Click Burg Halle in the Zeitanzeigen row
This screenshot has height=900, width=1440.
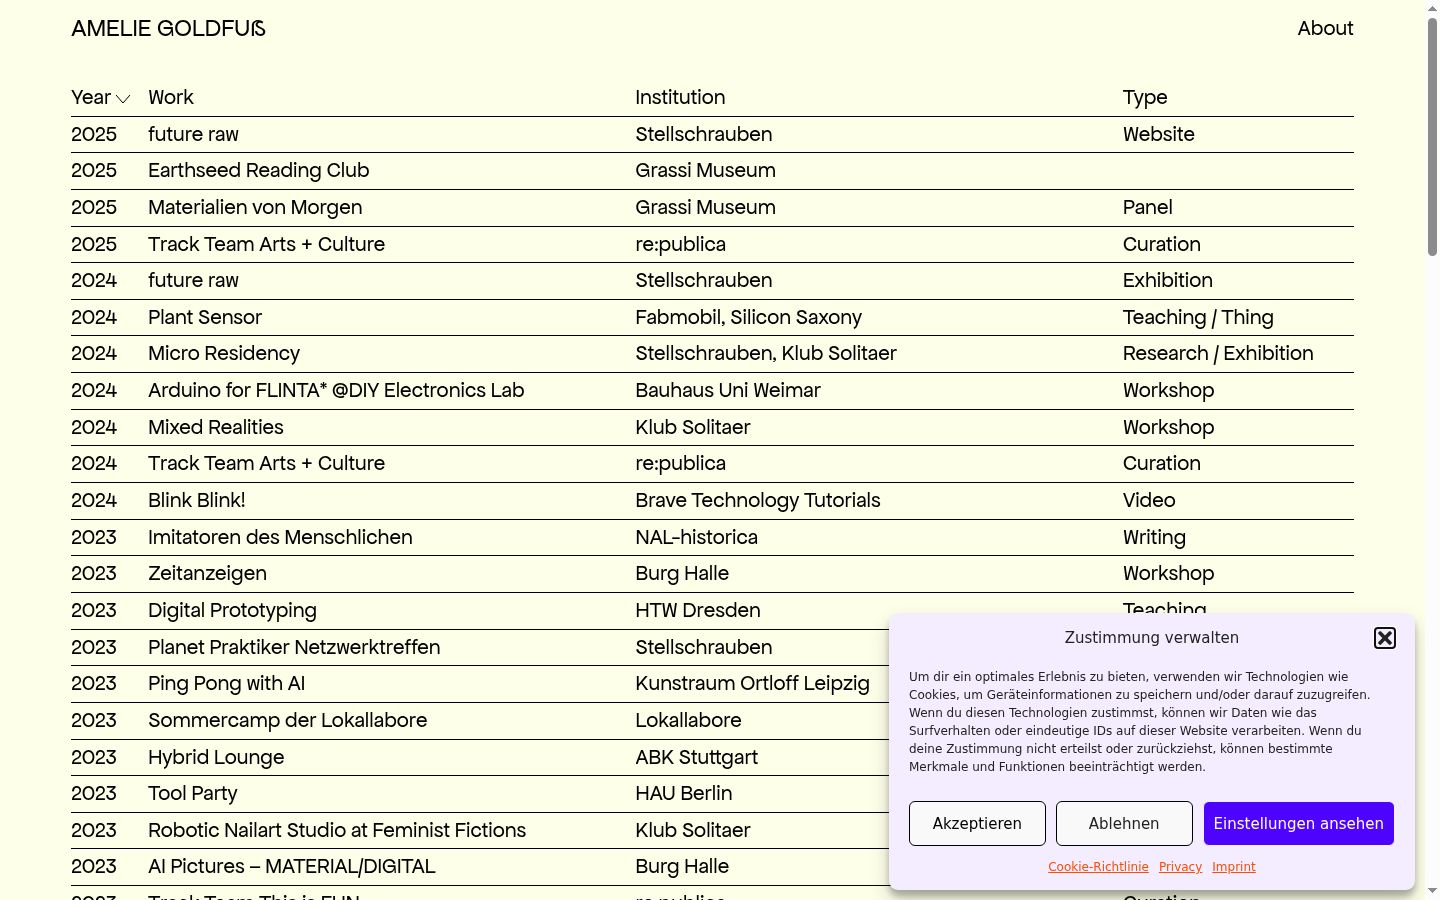(682, 574)
